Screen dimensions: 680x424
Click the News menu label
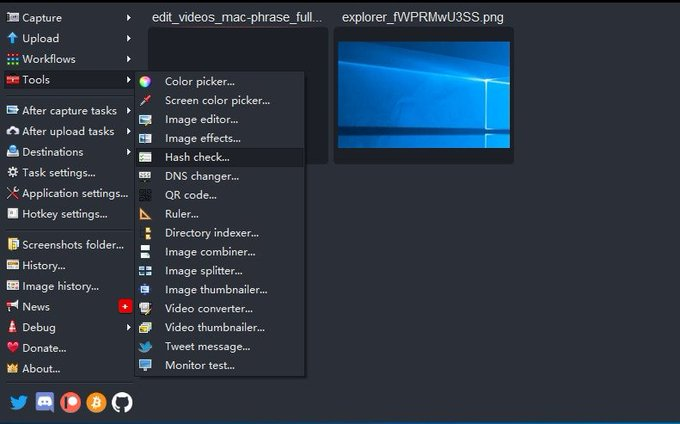click(36, 307)
